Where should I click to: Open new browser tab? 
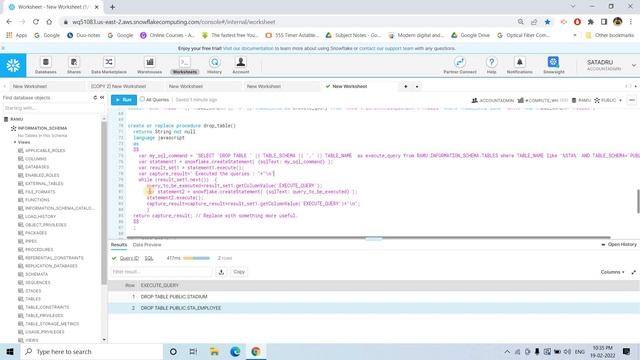click(112, 7)
